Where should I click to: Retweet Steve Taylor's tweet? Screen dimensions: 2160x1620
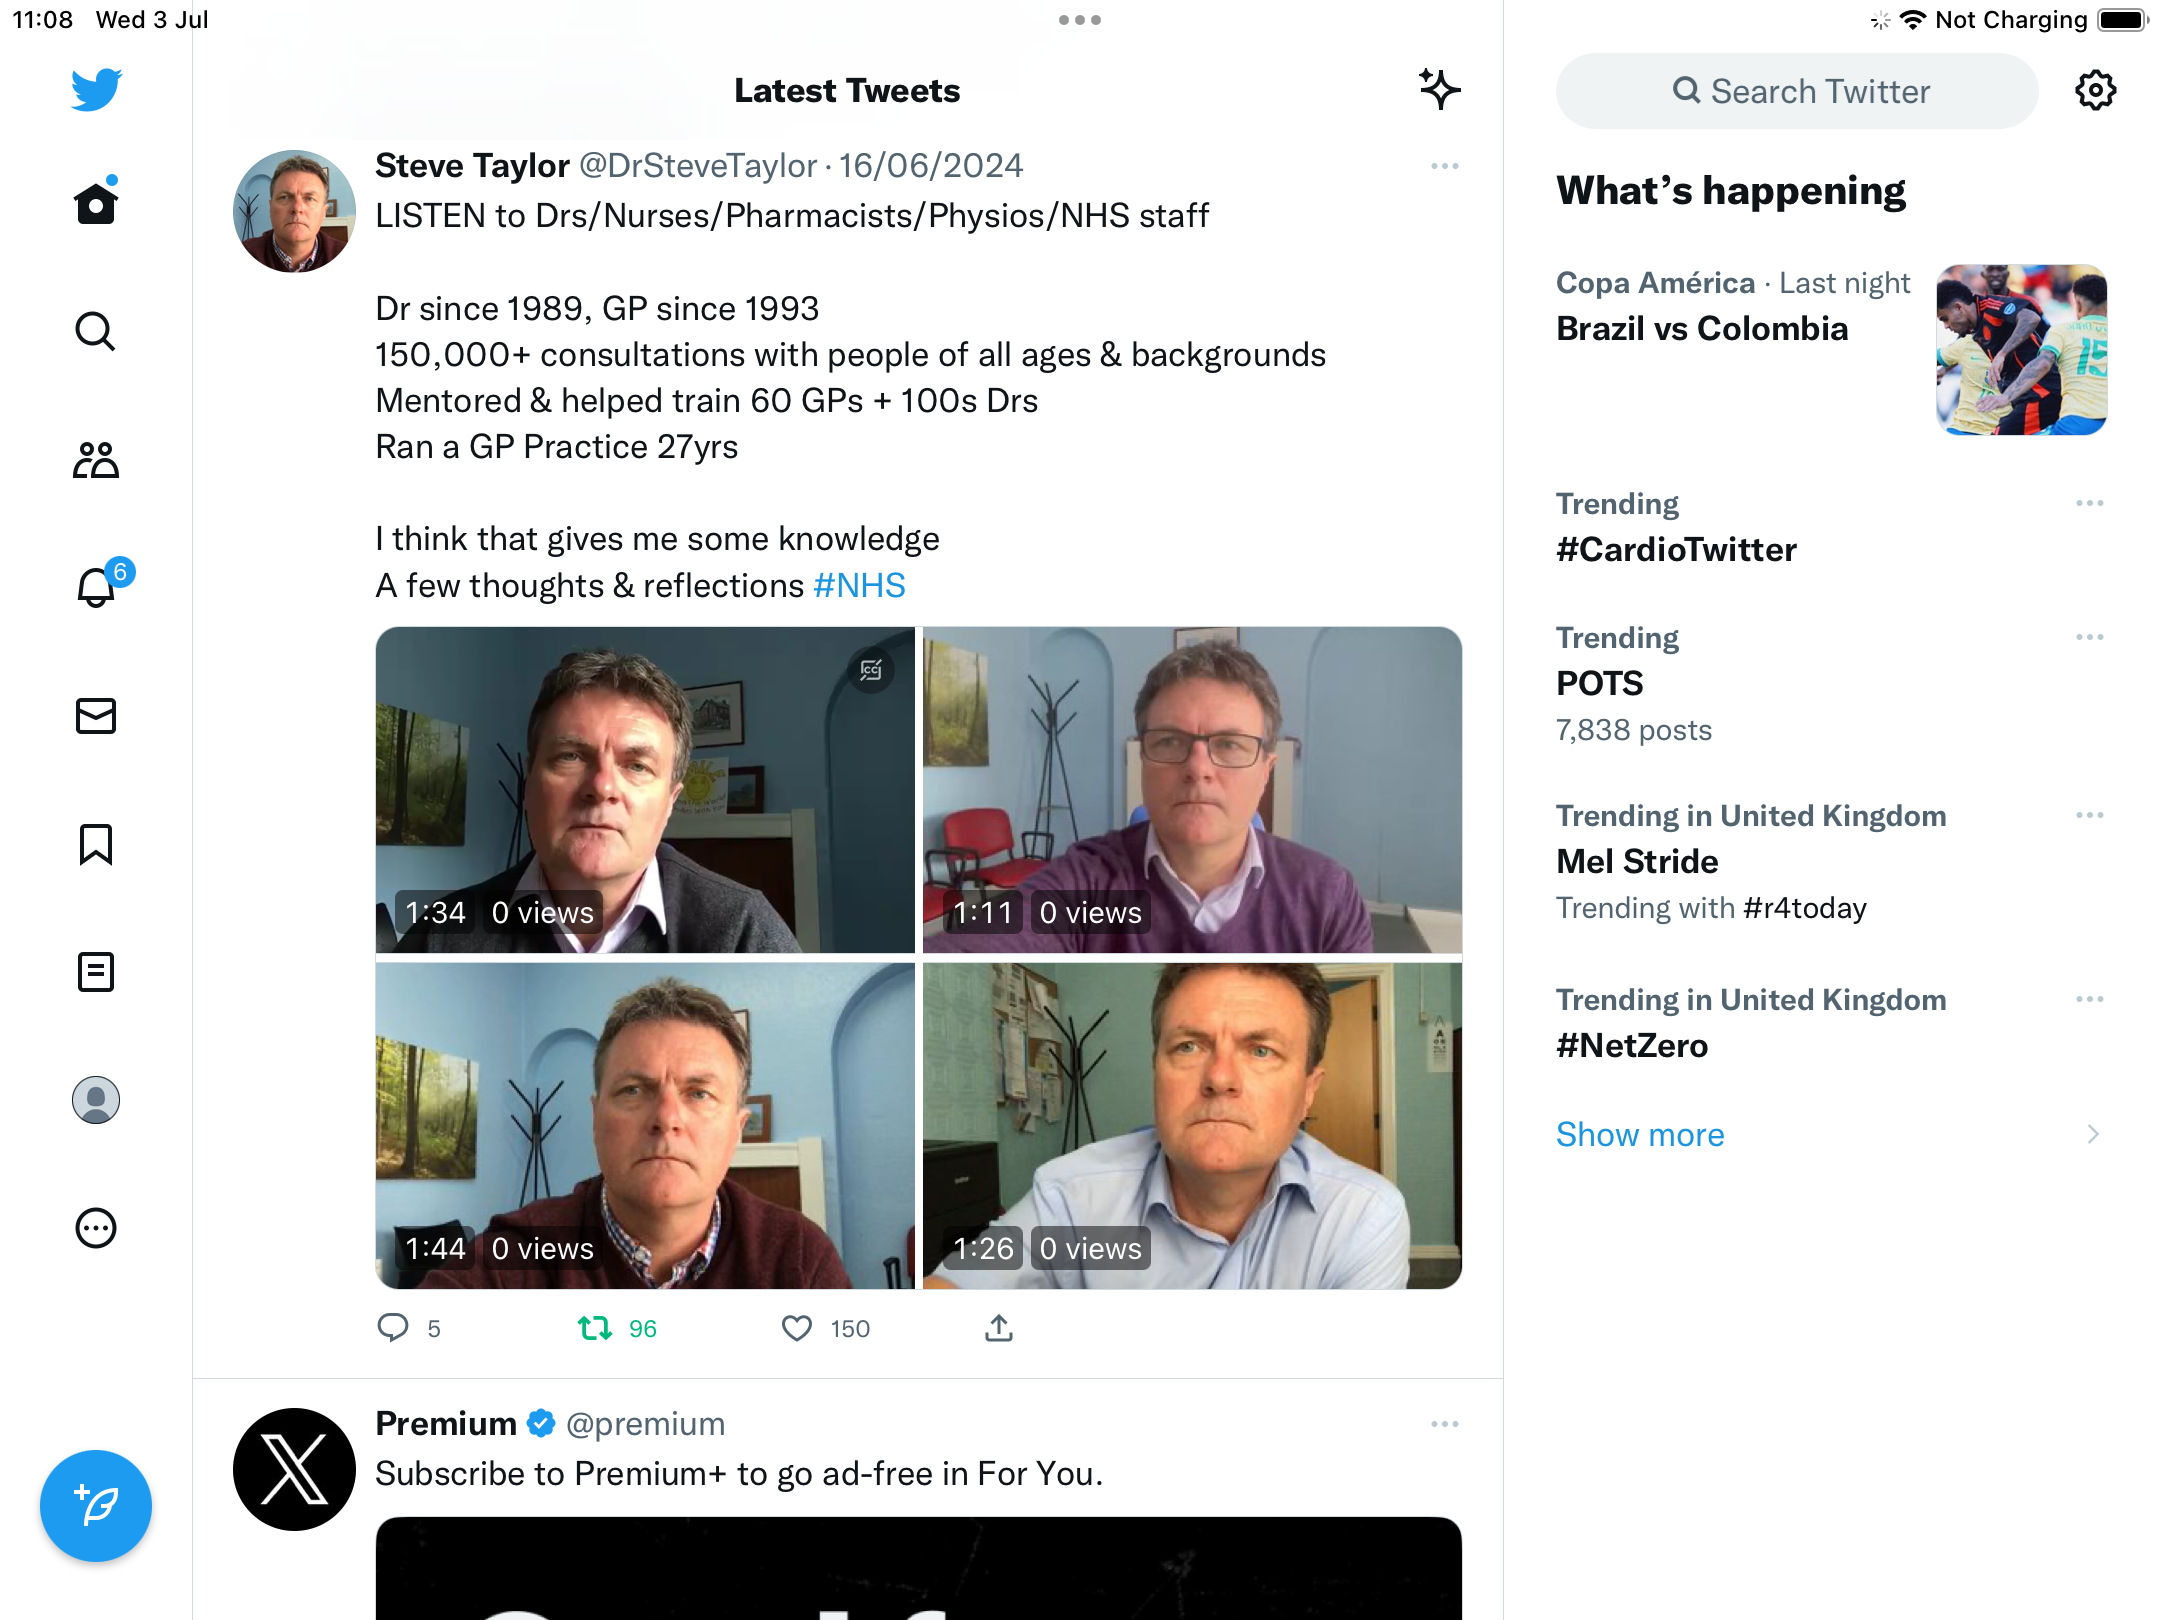point(595,1328)
